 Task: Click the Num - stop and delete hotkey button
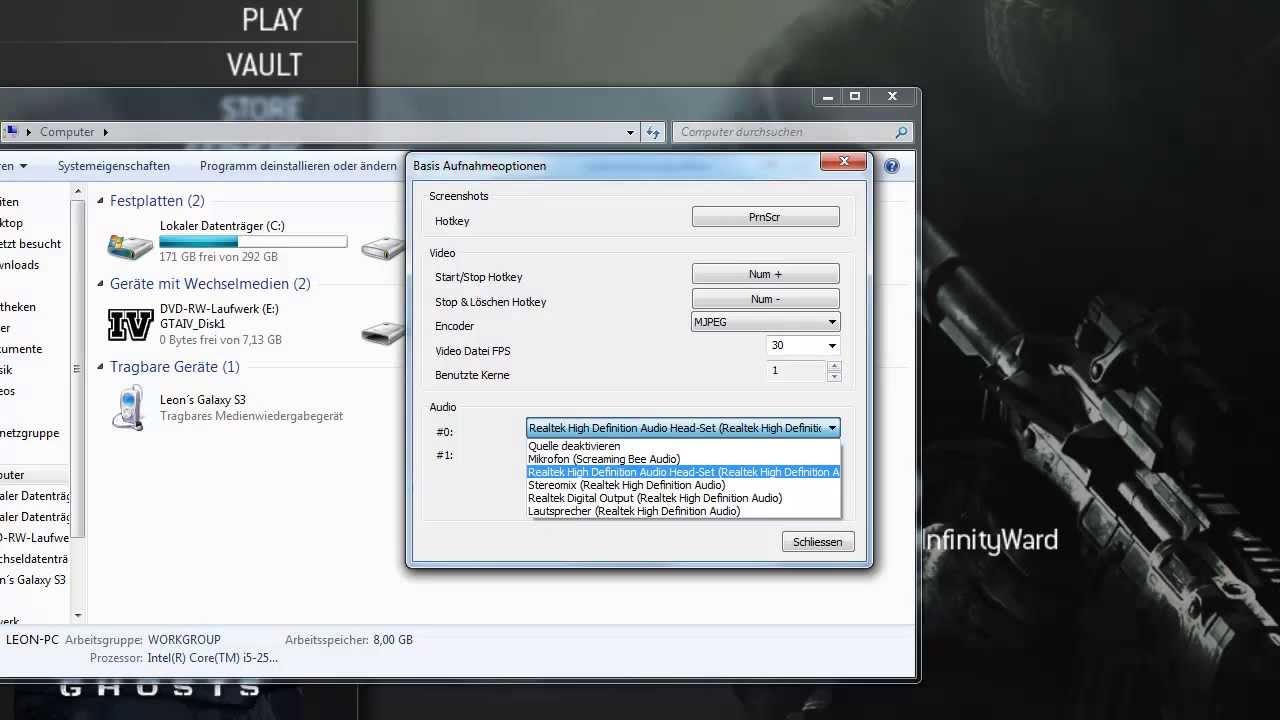pyautogui.click(x=765, y=299)
